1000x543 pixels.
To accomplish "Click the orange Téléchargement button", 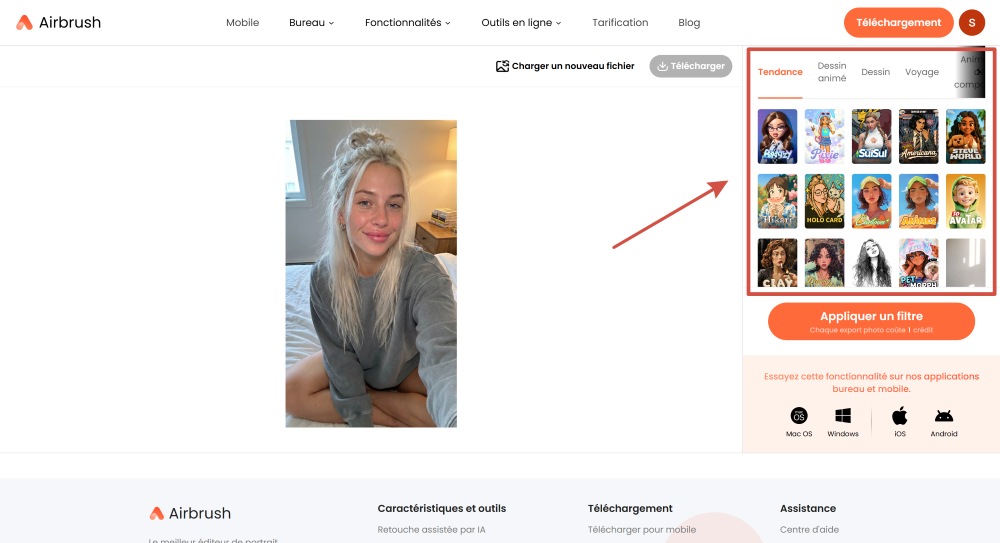I will click(x=898, y=22).
